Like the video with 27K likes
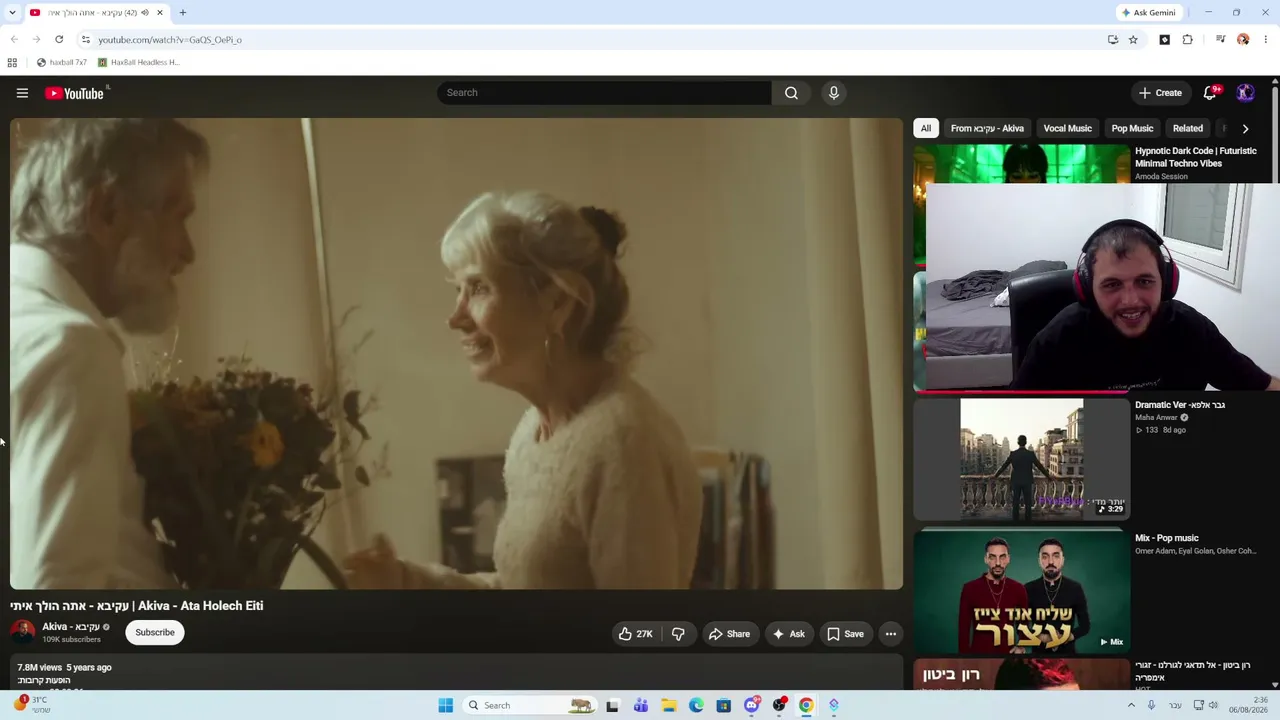 635,634
